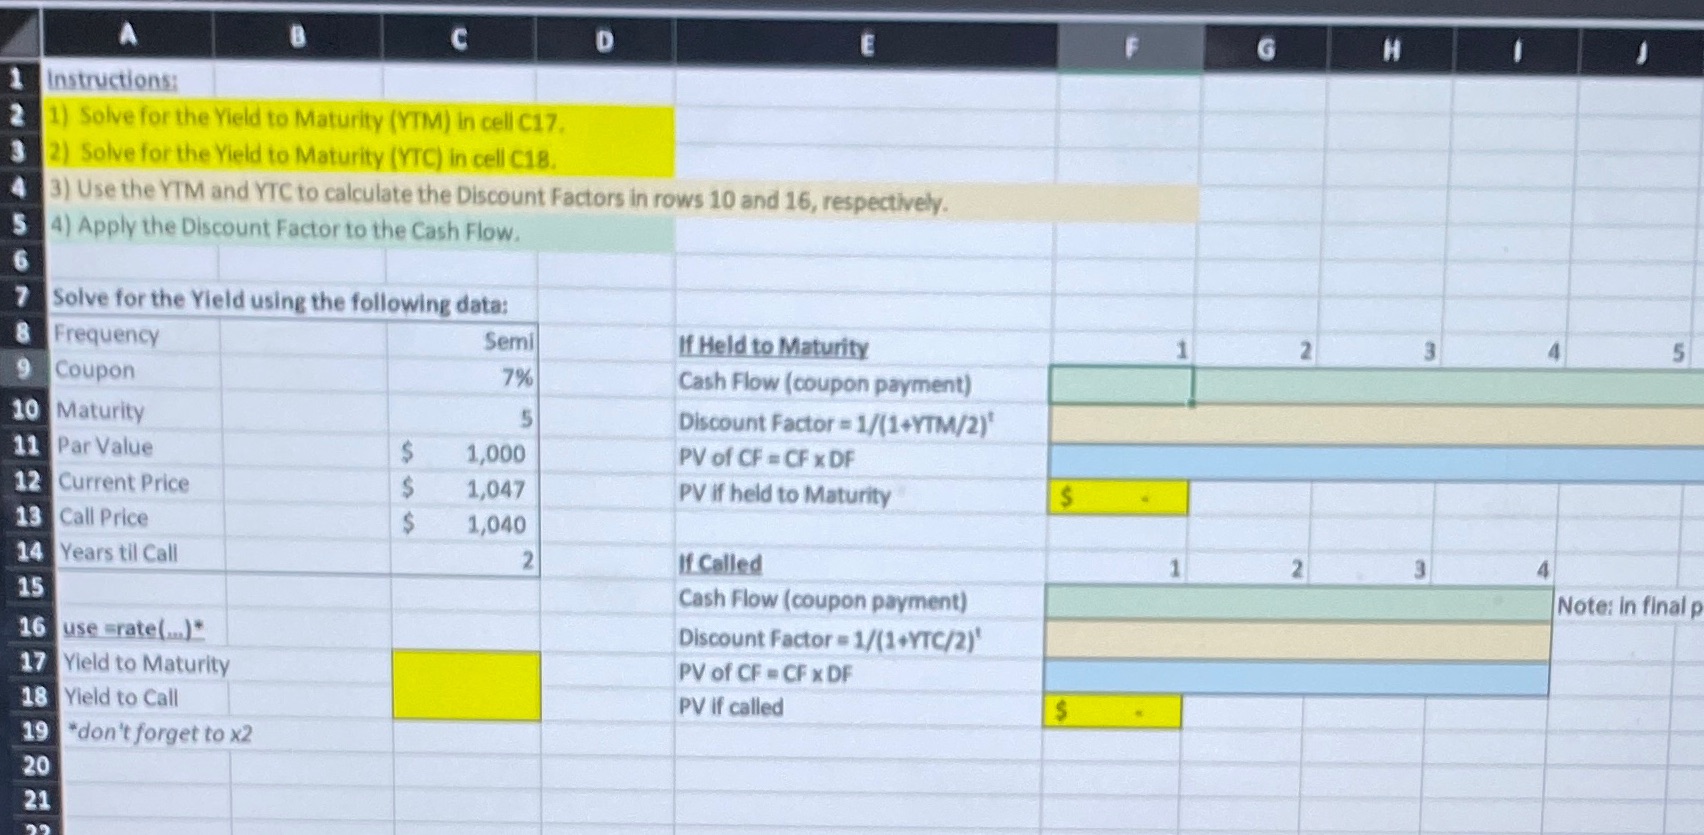Select the "Yield to Call" label
The image size is (1704, 835).
tap(121, 697)
